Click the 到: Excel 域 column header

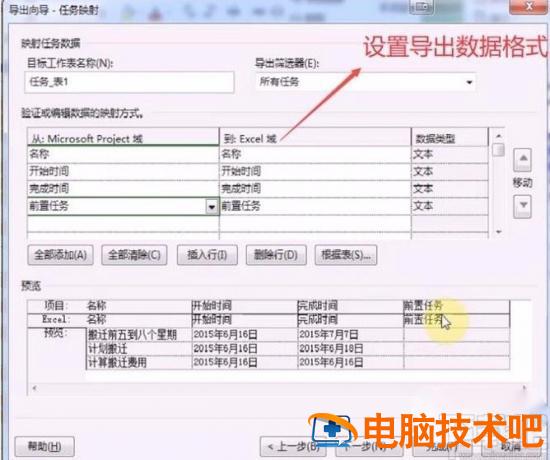(x=315, y=138)
